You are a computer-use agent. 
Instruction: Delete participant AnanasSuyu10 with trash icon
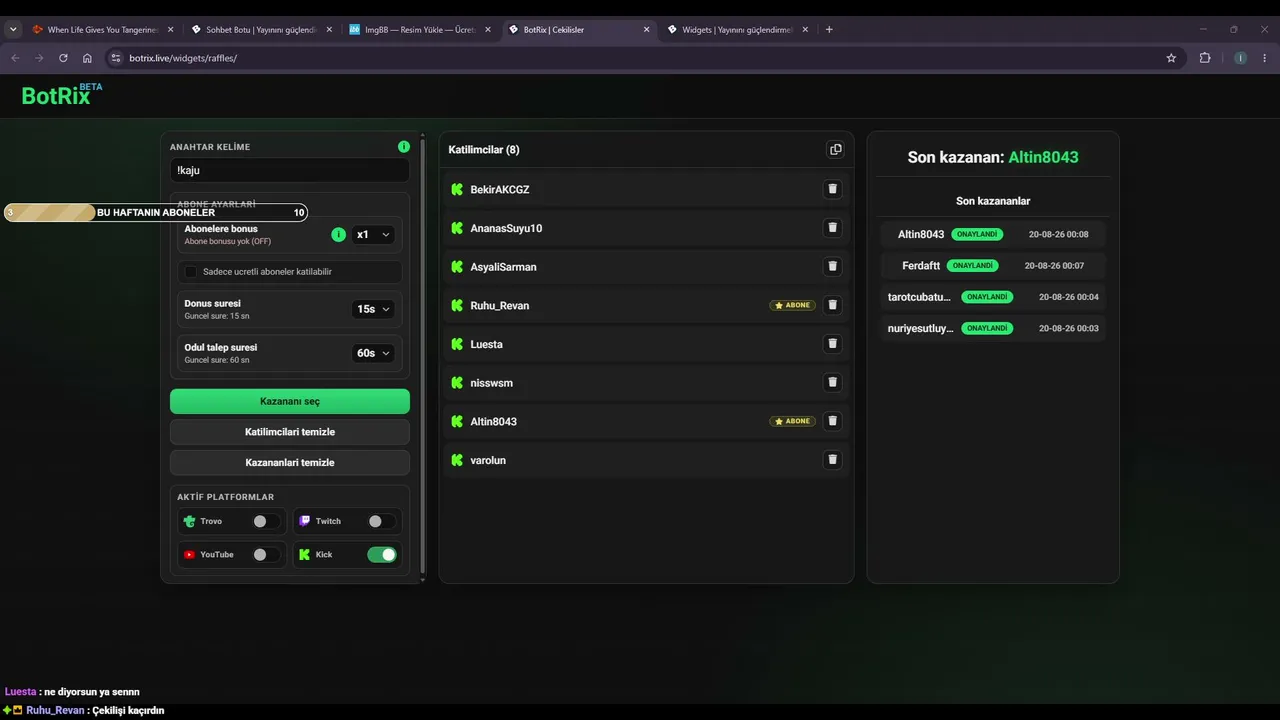click(832, 228)
